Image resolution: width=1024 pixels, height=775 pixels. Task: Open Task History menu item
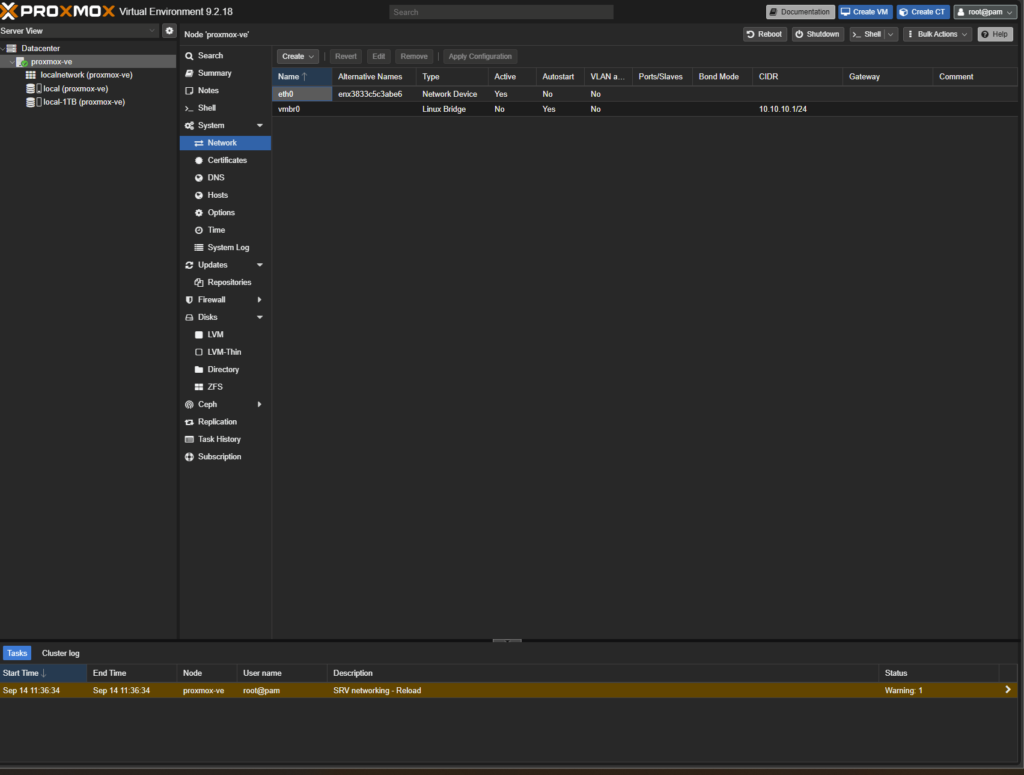[225, 439]
